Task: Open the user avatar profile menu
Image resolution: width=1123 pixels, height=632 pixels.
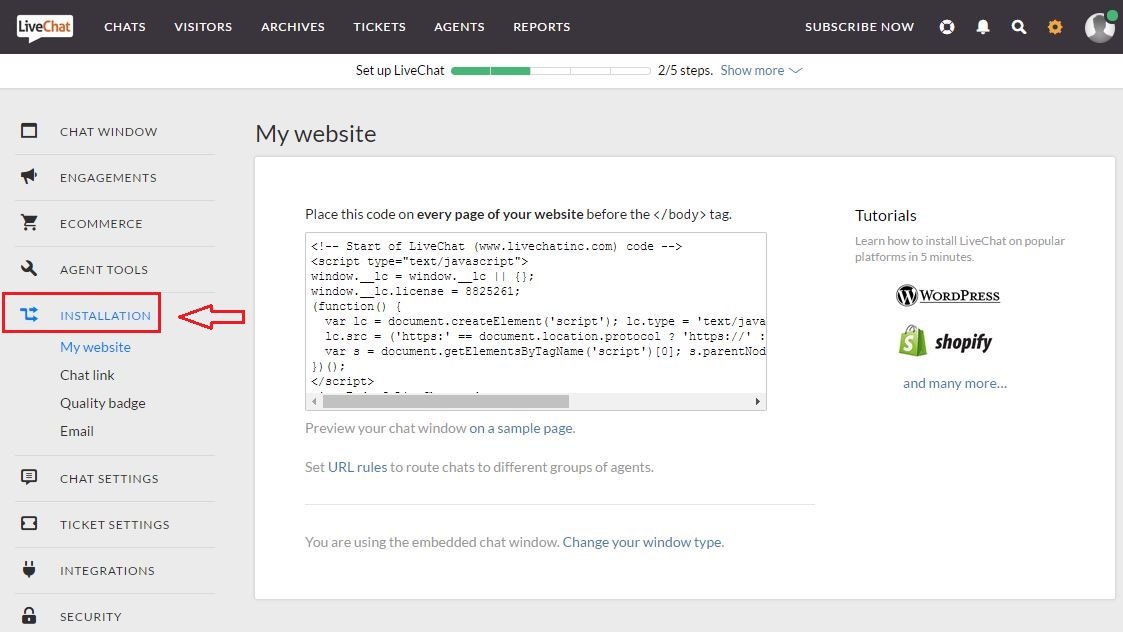Action: point(1100,27)
